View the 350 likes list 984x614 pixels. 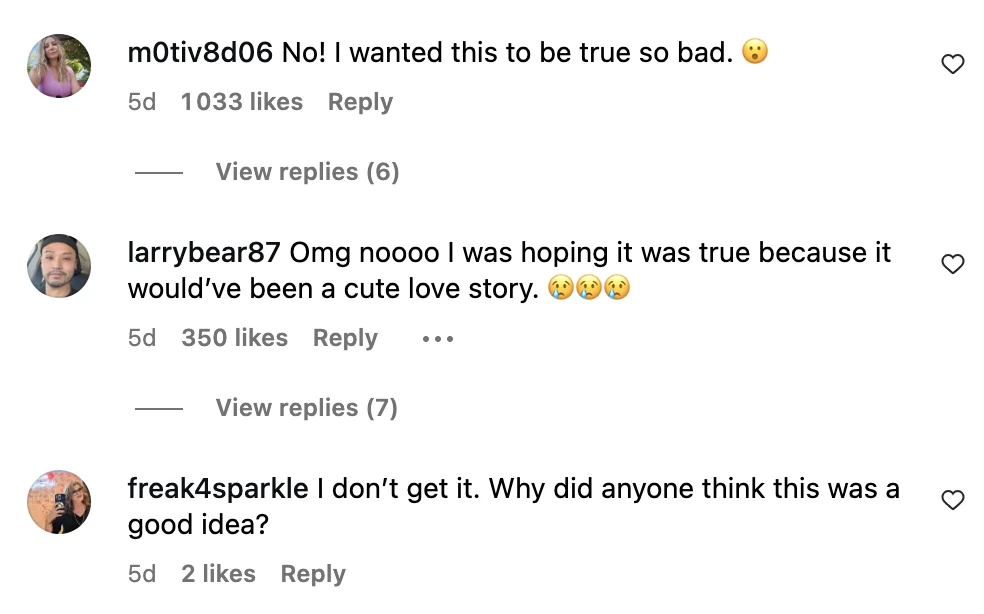click(234, 338)
